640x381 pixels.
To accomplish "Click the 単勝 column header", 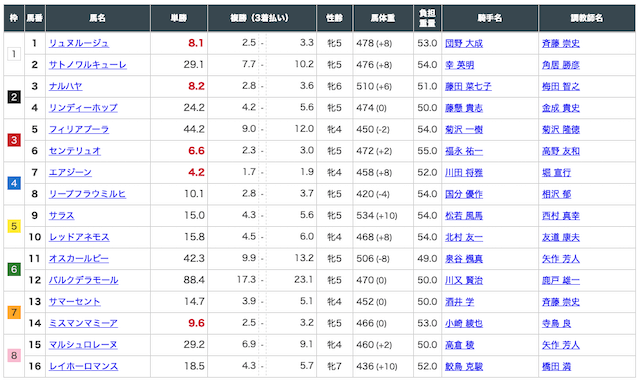I will [x=179, y=18].
